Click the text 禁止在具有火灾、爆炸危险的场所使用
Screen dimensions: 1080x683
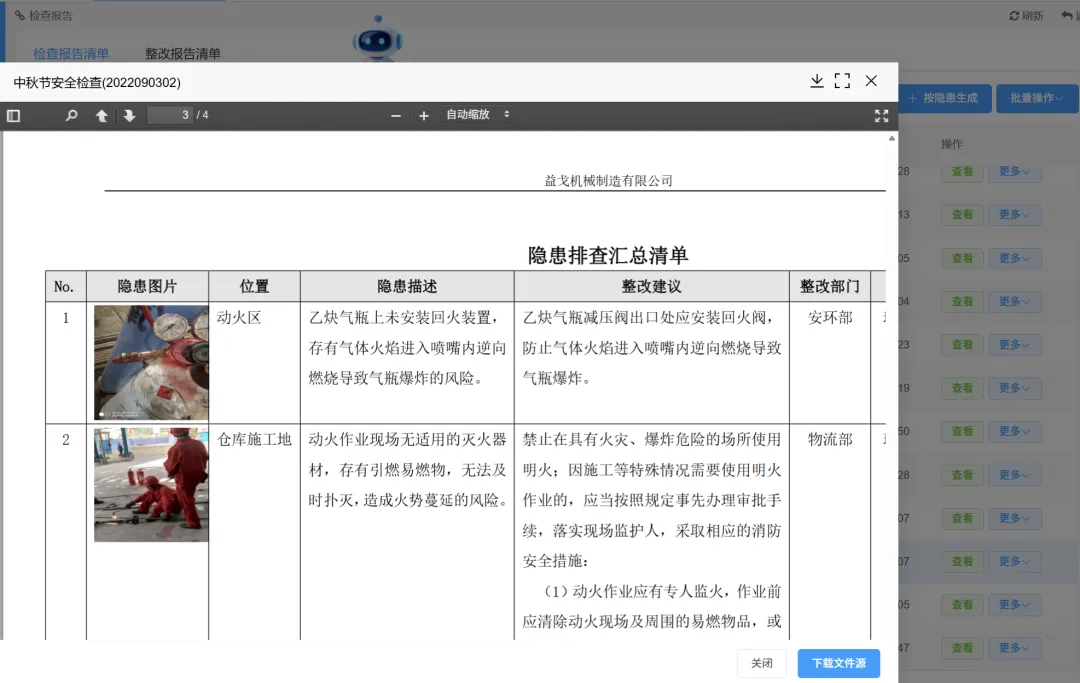652,439
